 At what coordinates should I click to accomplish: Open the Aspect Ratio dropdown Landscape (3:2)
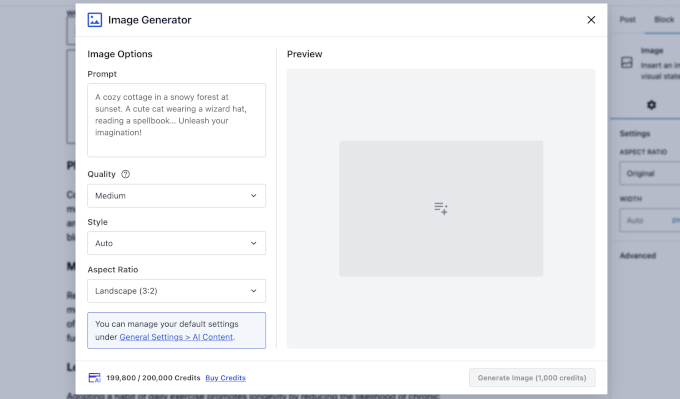click(x=177, y=291)
